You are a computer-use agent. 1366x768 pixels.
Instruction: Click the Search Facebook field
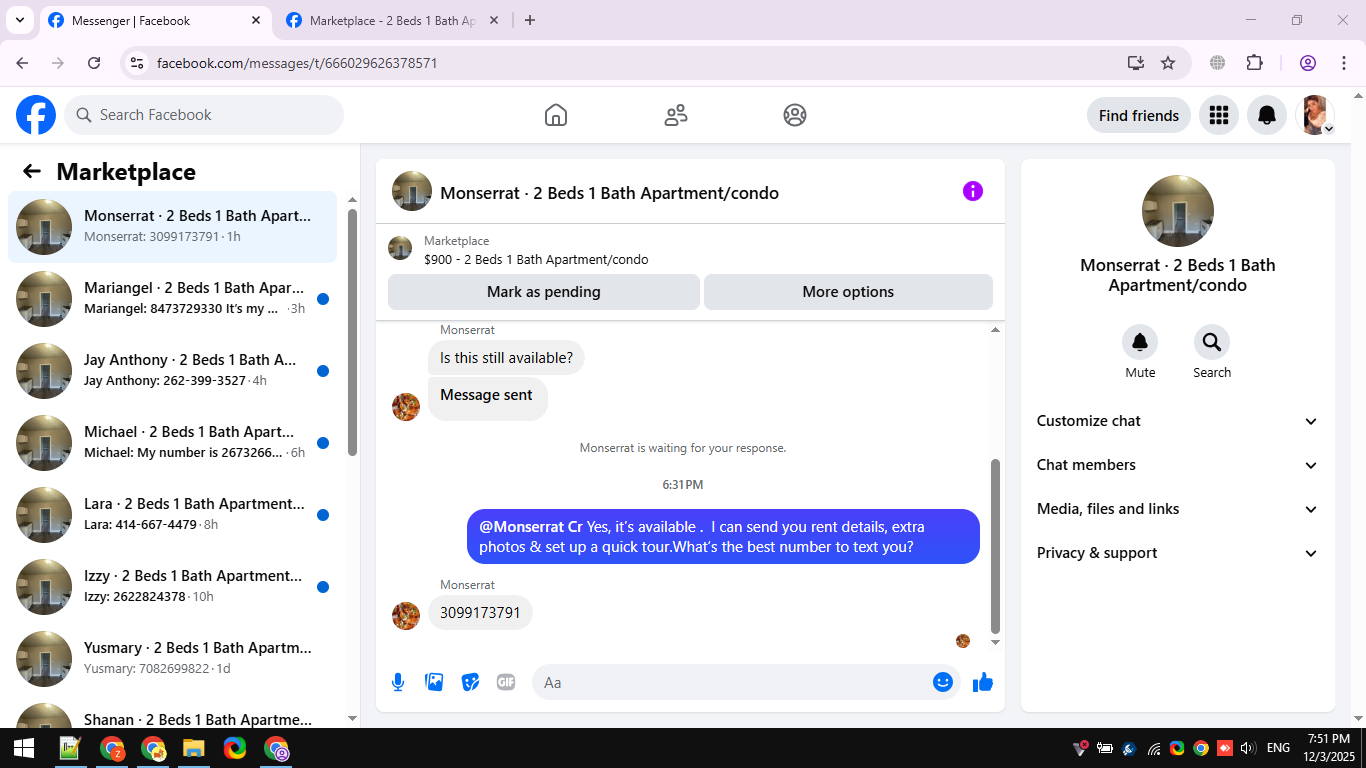204,115
